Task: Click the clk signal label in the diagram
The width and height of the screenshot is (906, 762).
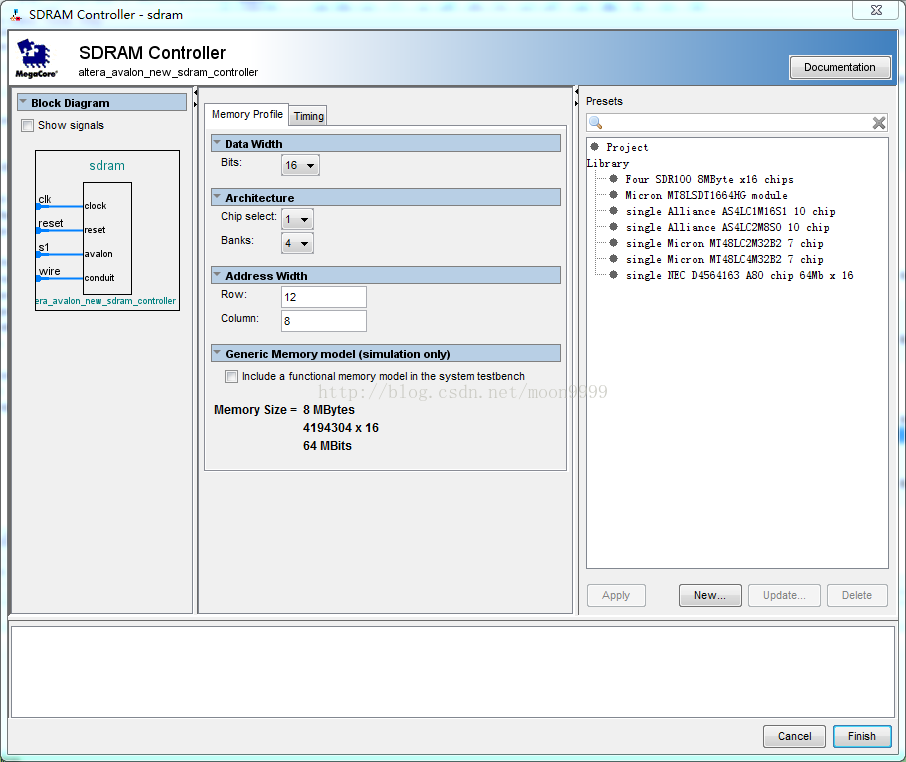Action: 44,199
